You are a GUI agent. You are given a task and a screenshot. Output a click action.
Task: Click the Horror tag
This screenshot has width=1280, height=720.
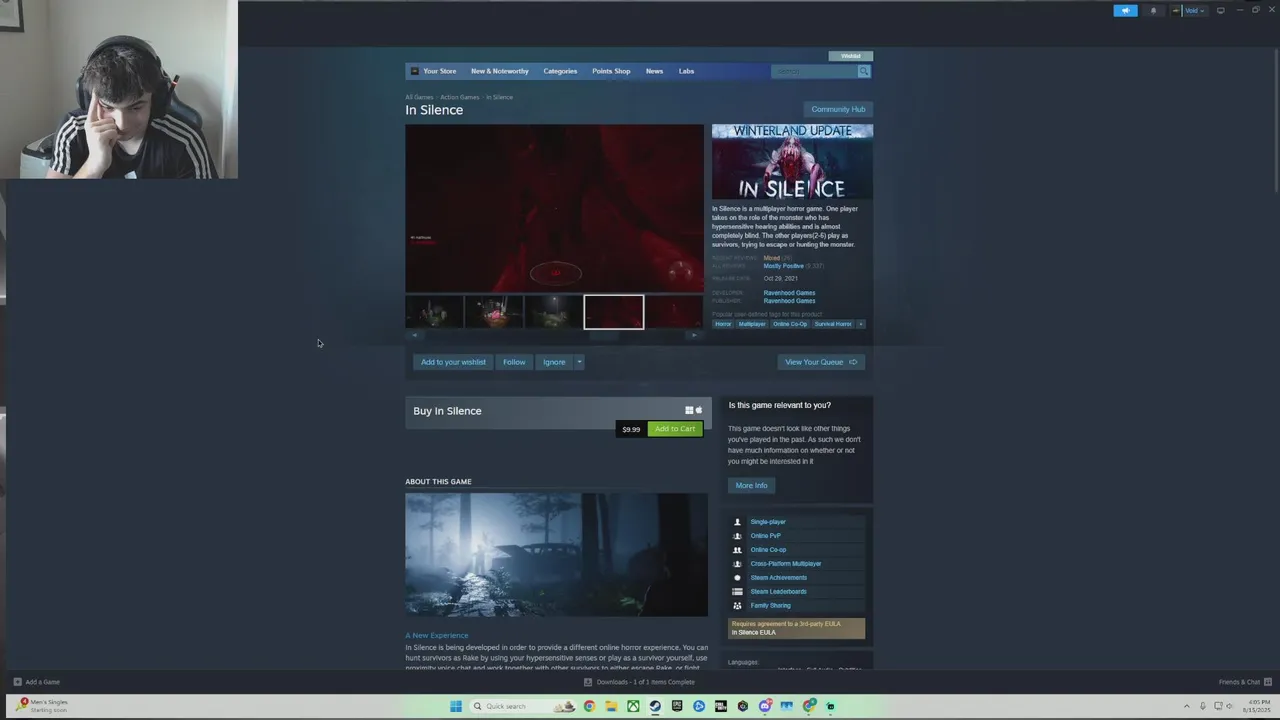tap(723, 324)
